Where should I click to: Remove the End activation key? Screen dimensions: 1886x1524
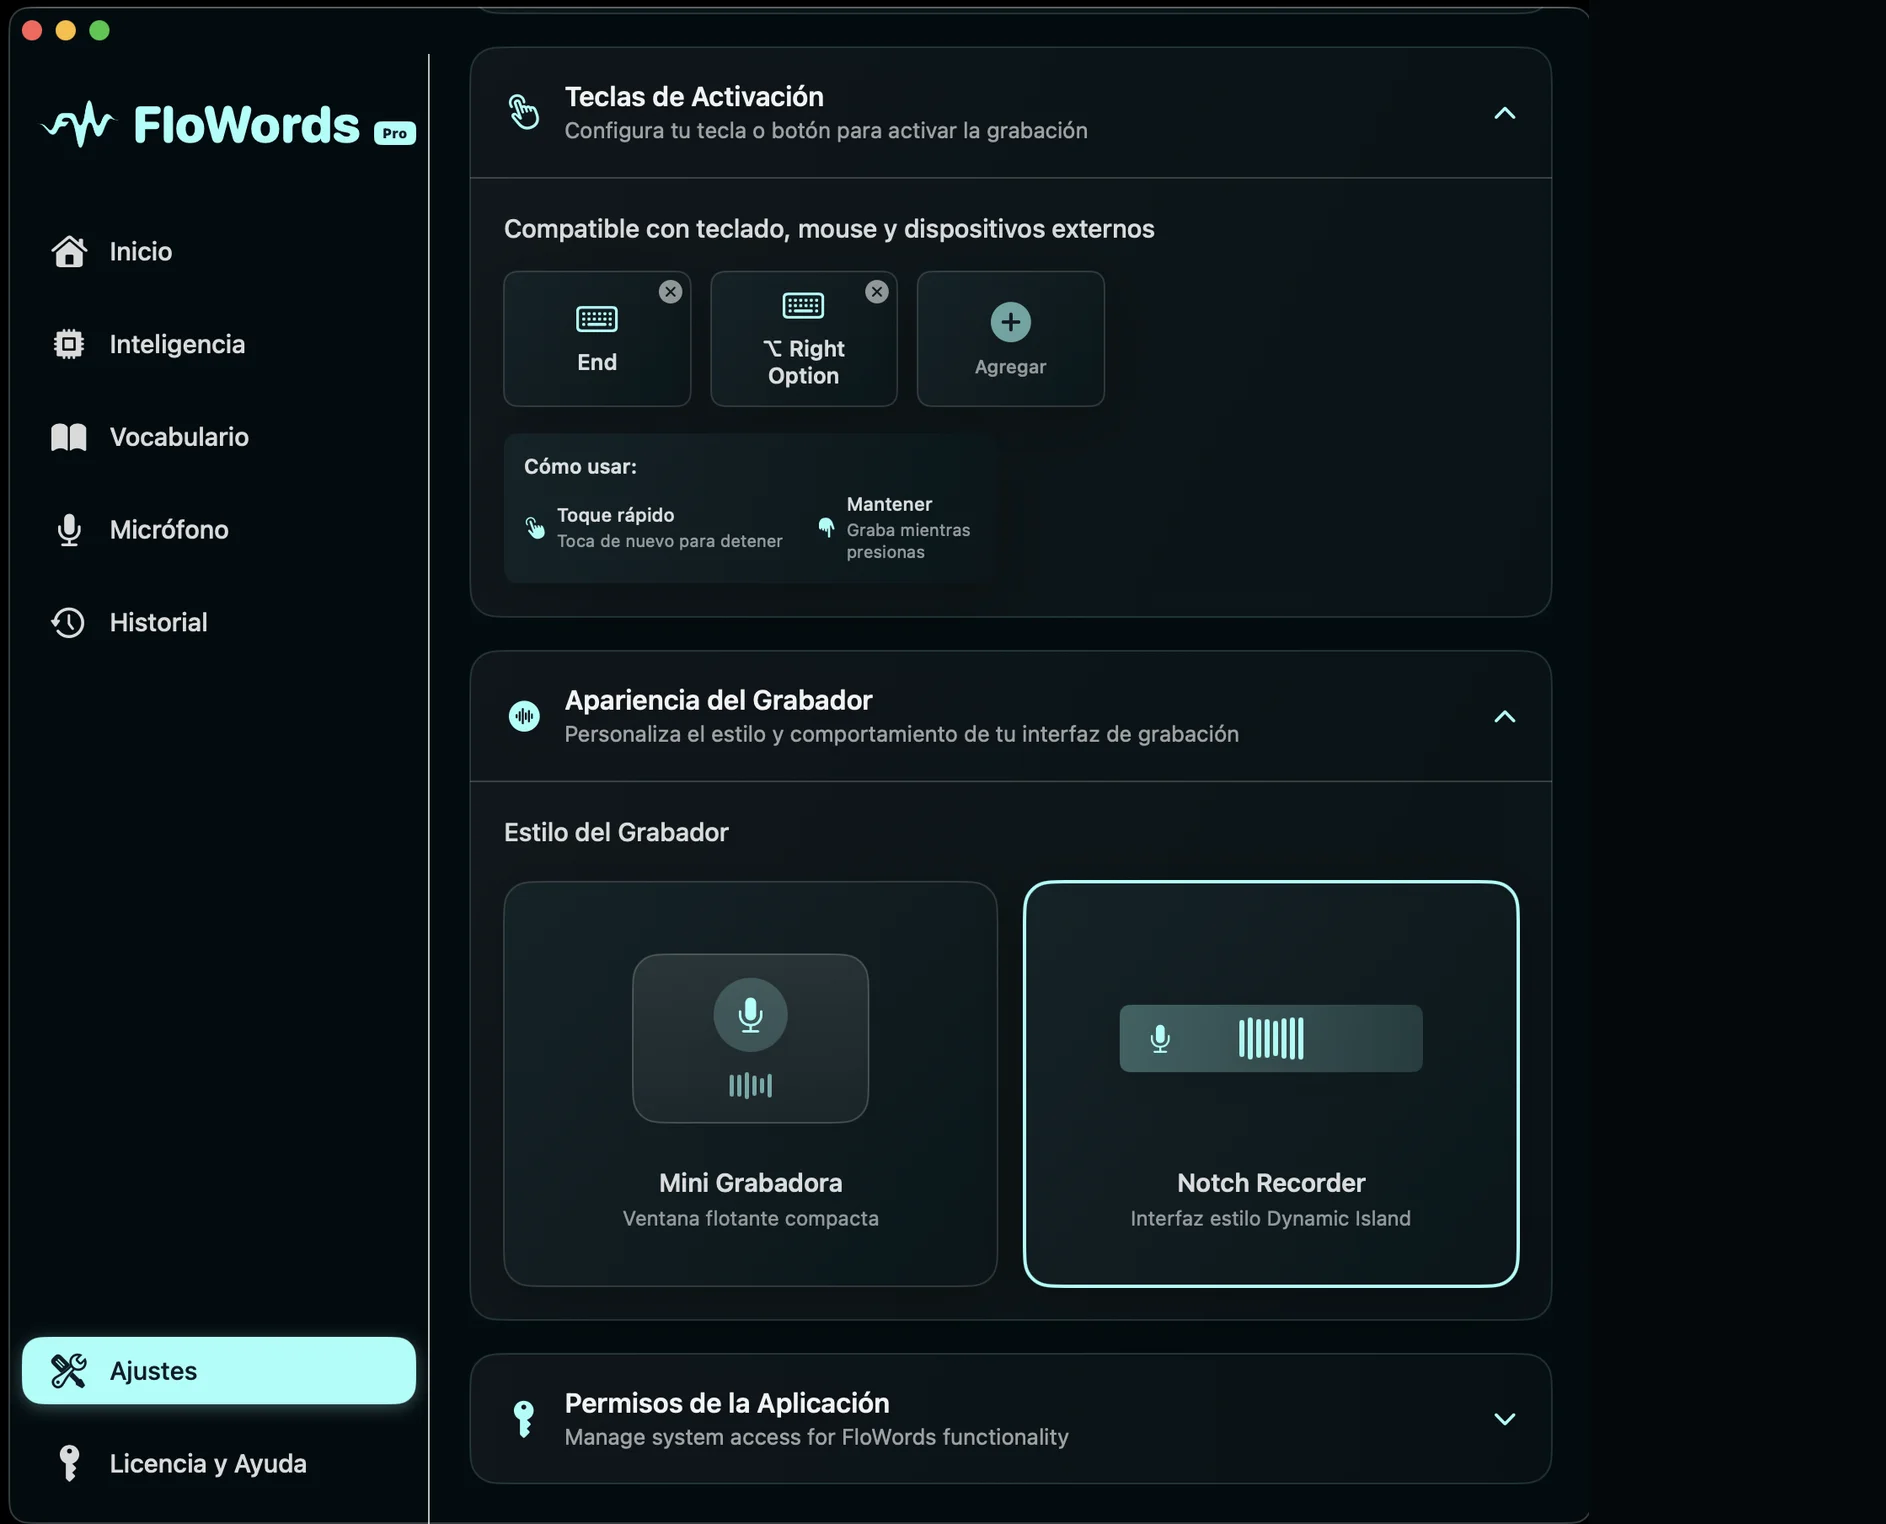pyautogui.click(x=670, y=292)
